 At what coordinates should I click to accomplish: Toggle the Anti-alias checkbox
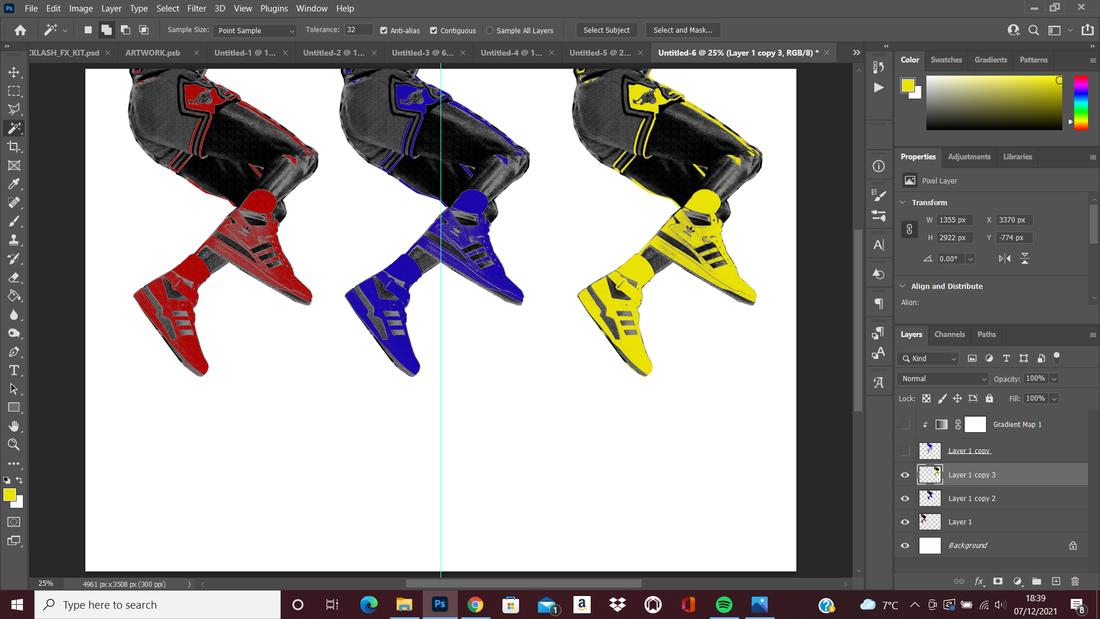[384, 30]
